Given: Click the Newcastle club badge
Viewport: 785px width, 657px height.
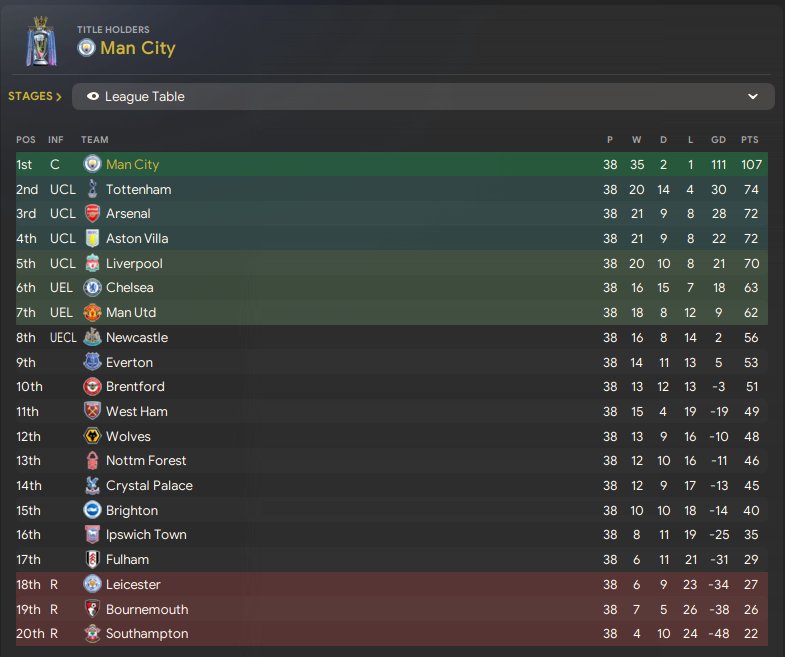Looking at the screenshot, I should tap(92, 337).
